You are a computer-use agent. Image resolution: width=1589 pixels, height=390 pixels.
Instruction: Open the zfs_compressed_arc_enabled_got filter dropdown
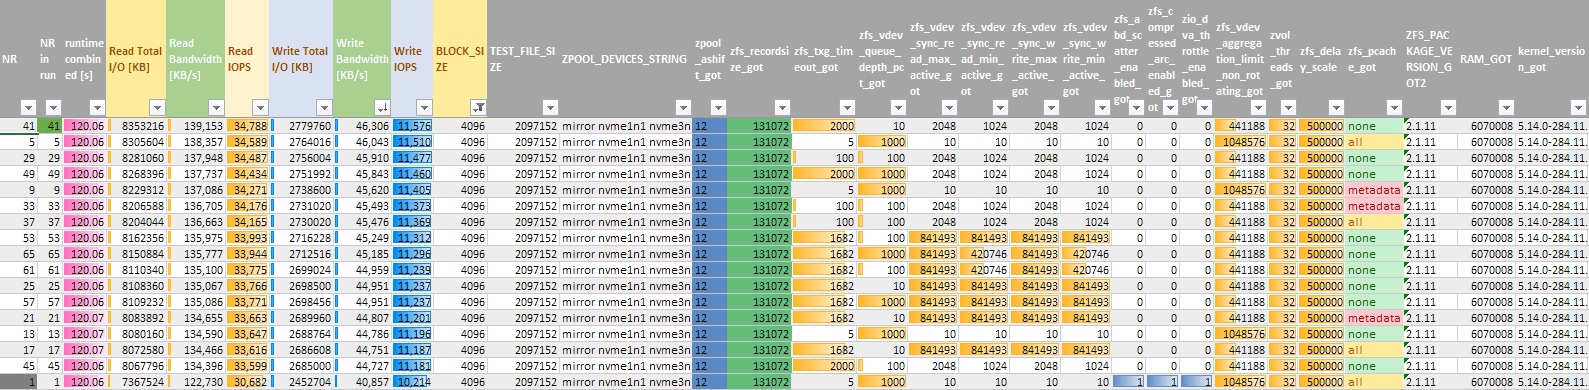click(x=1169, y=107)
